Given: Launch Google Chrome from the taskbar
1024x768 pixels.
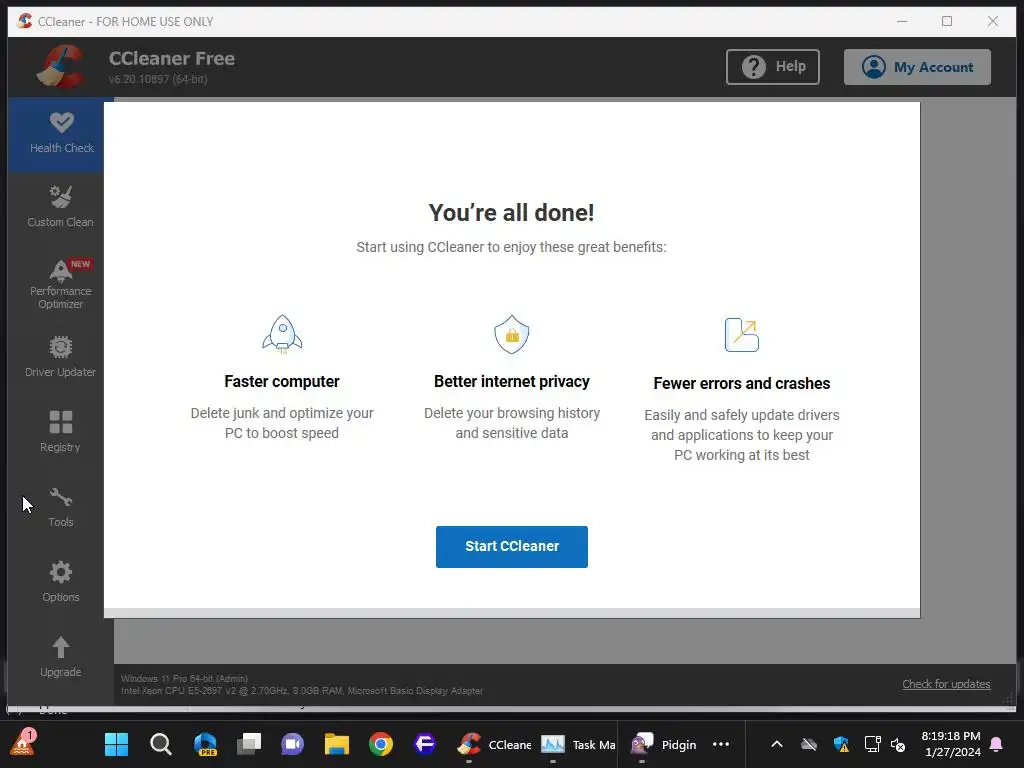Looking at the screenshot, I should pos(381,744).
